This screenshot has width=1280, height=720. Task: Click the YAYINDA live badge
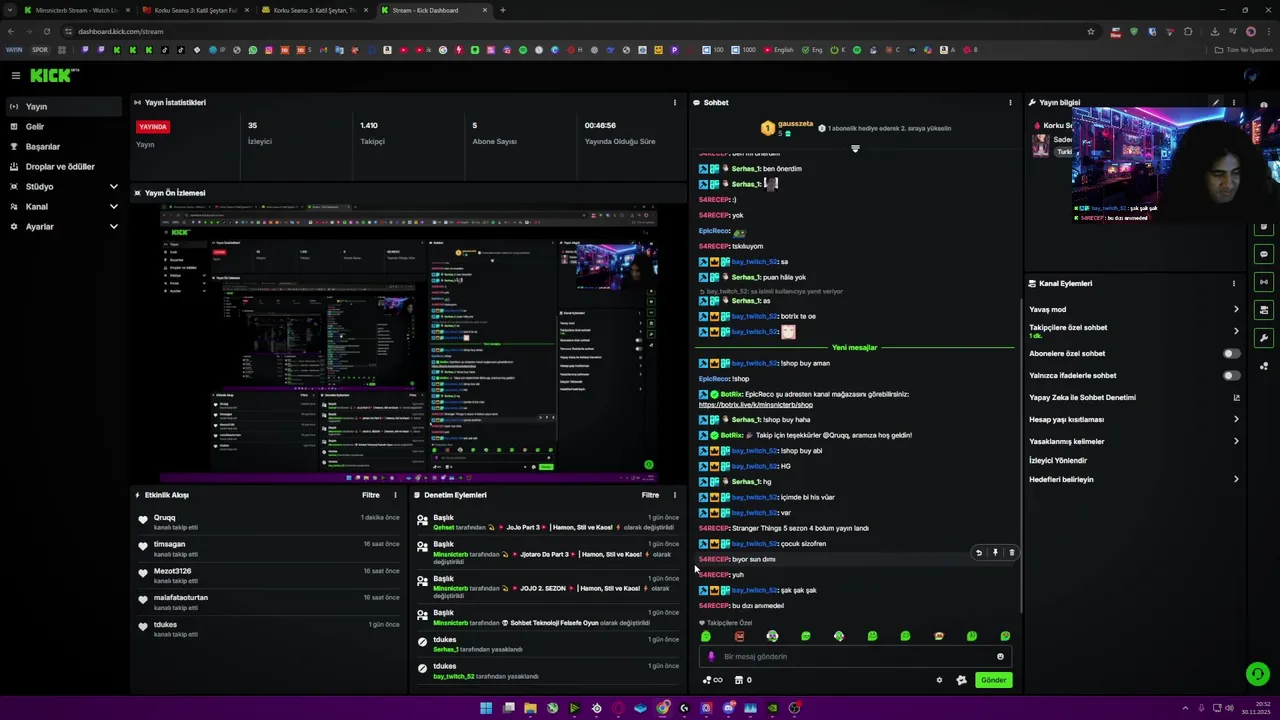tap(153, 127)
